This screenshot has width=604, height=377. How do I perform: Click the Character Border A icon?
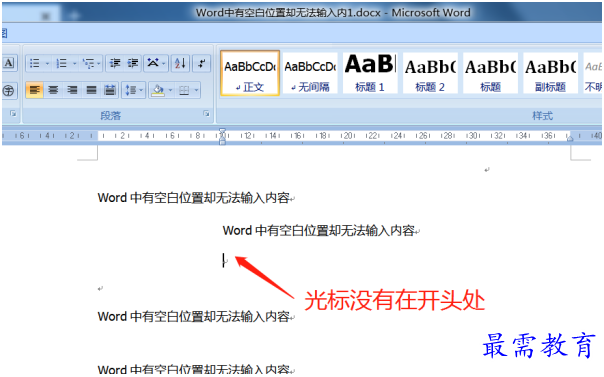tap(8, 63)
